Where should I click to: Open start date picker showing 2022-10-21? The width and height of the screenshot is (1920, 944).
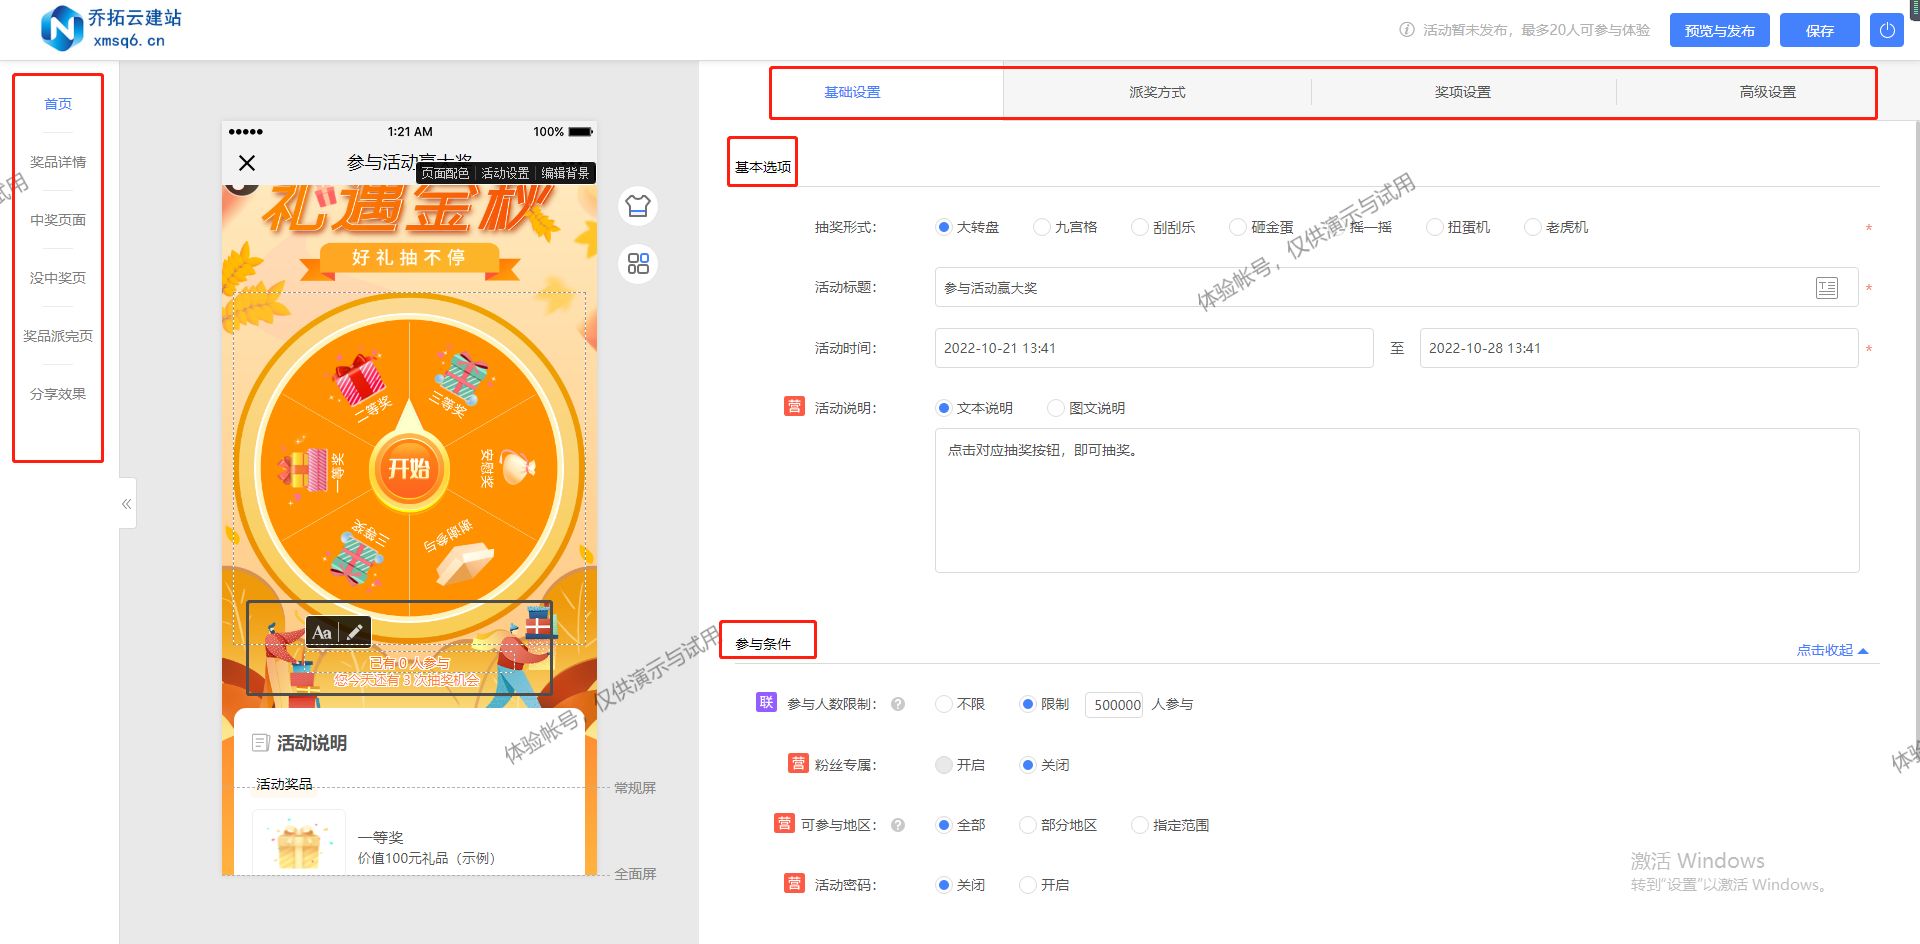pyautogui.click(x=1150, y=348)
